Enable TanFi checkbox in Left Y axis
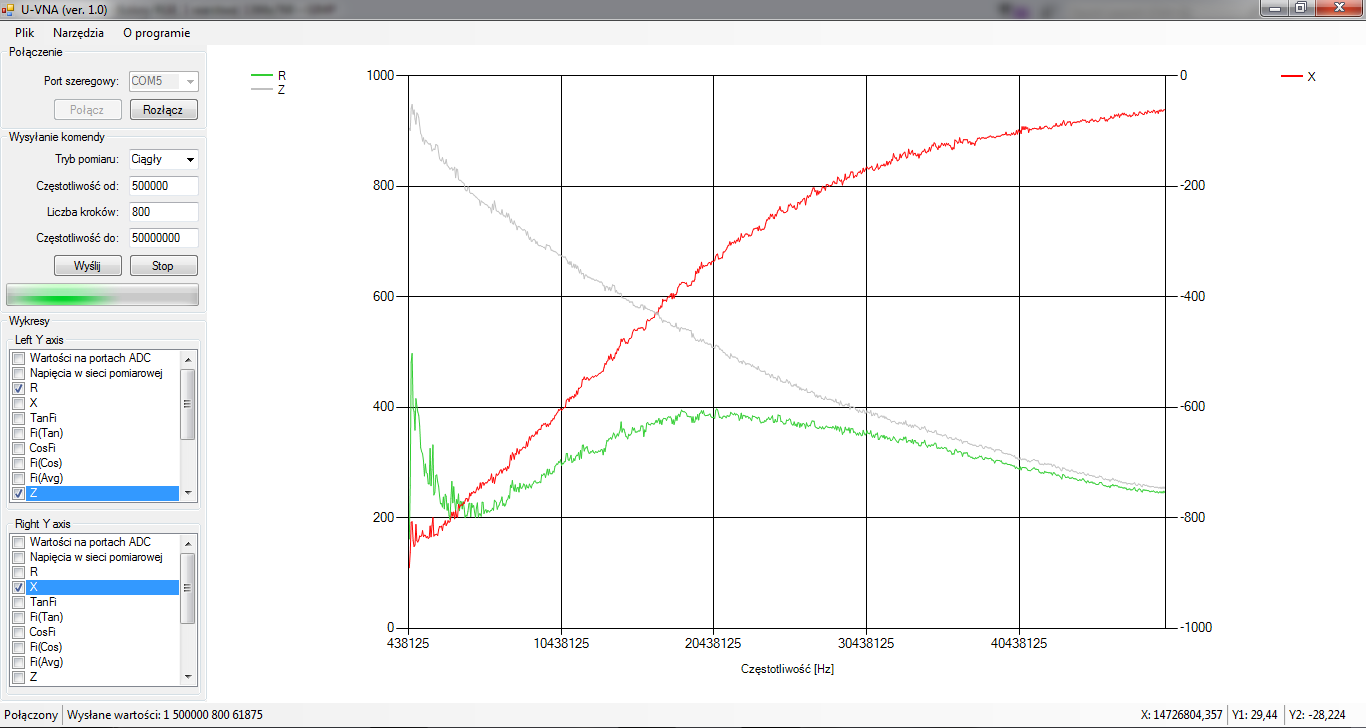The width and height of the screenshot is (1366, 728). [18, 418]
